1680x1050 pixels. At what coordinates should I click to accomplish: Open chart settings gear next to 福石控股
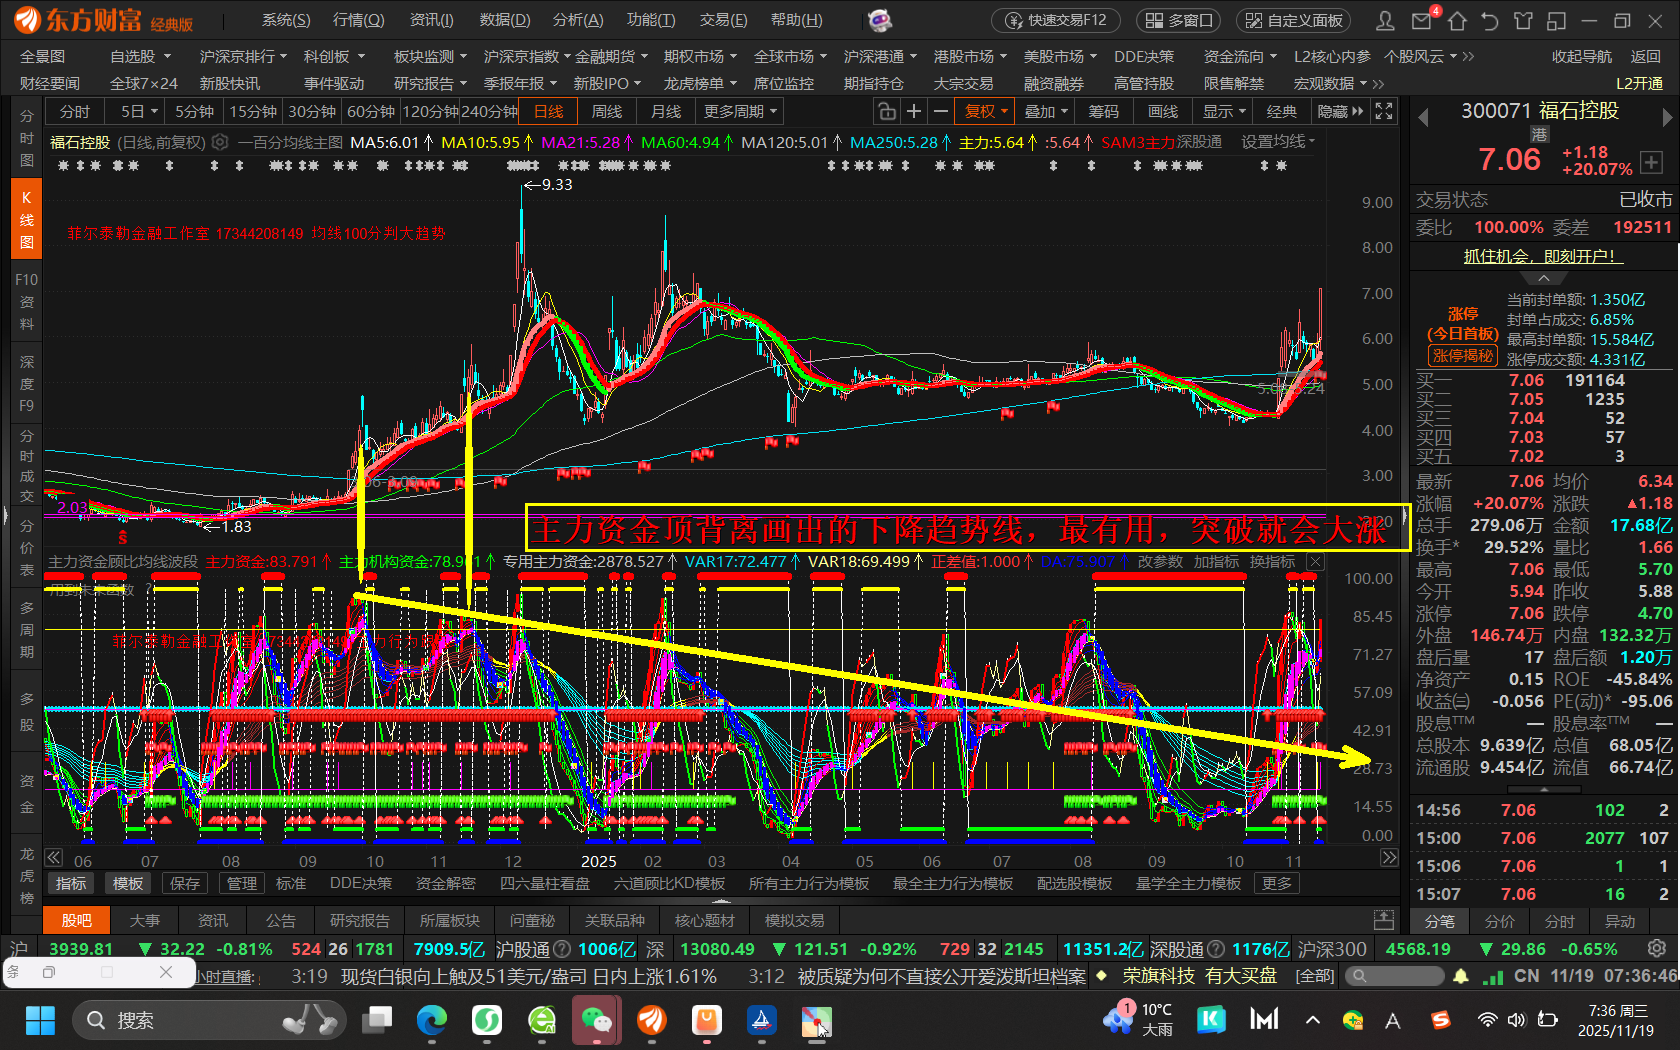[220, 142]
